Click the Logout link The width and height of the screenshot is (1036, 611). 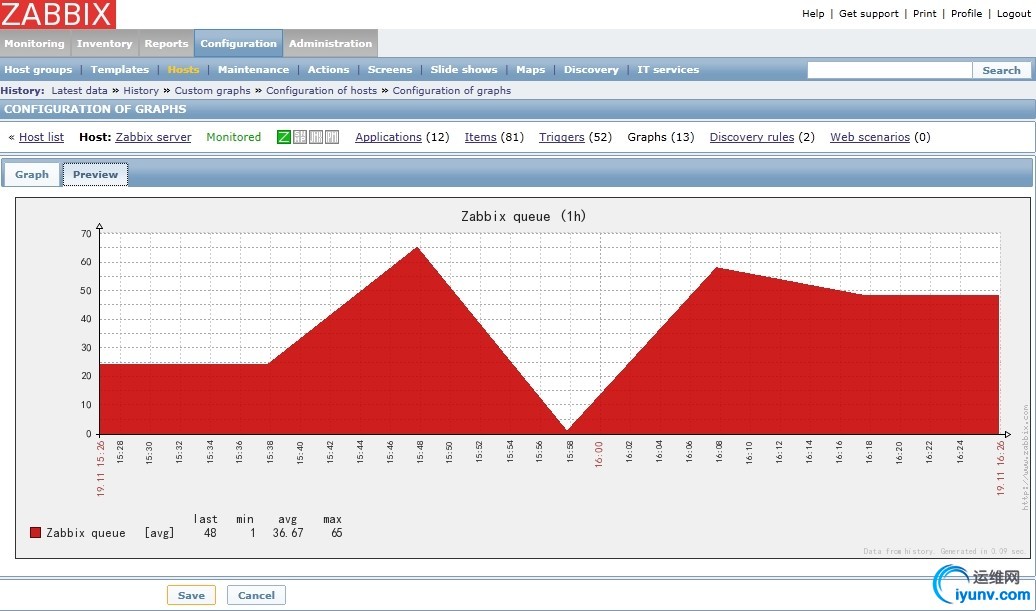[x=1014, y=13]
